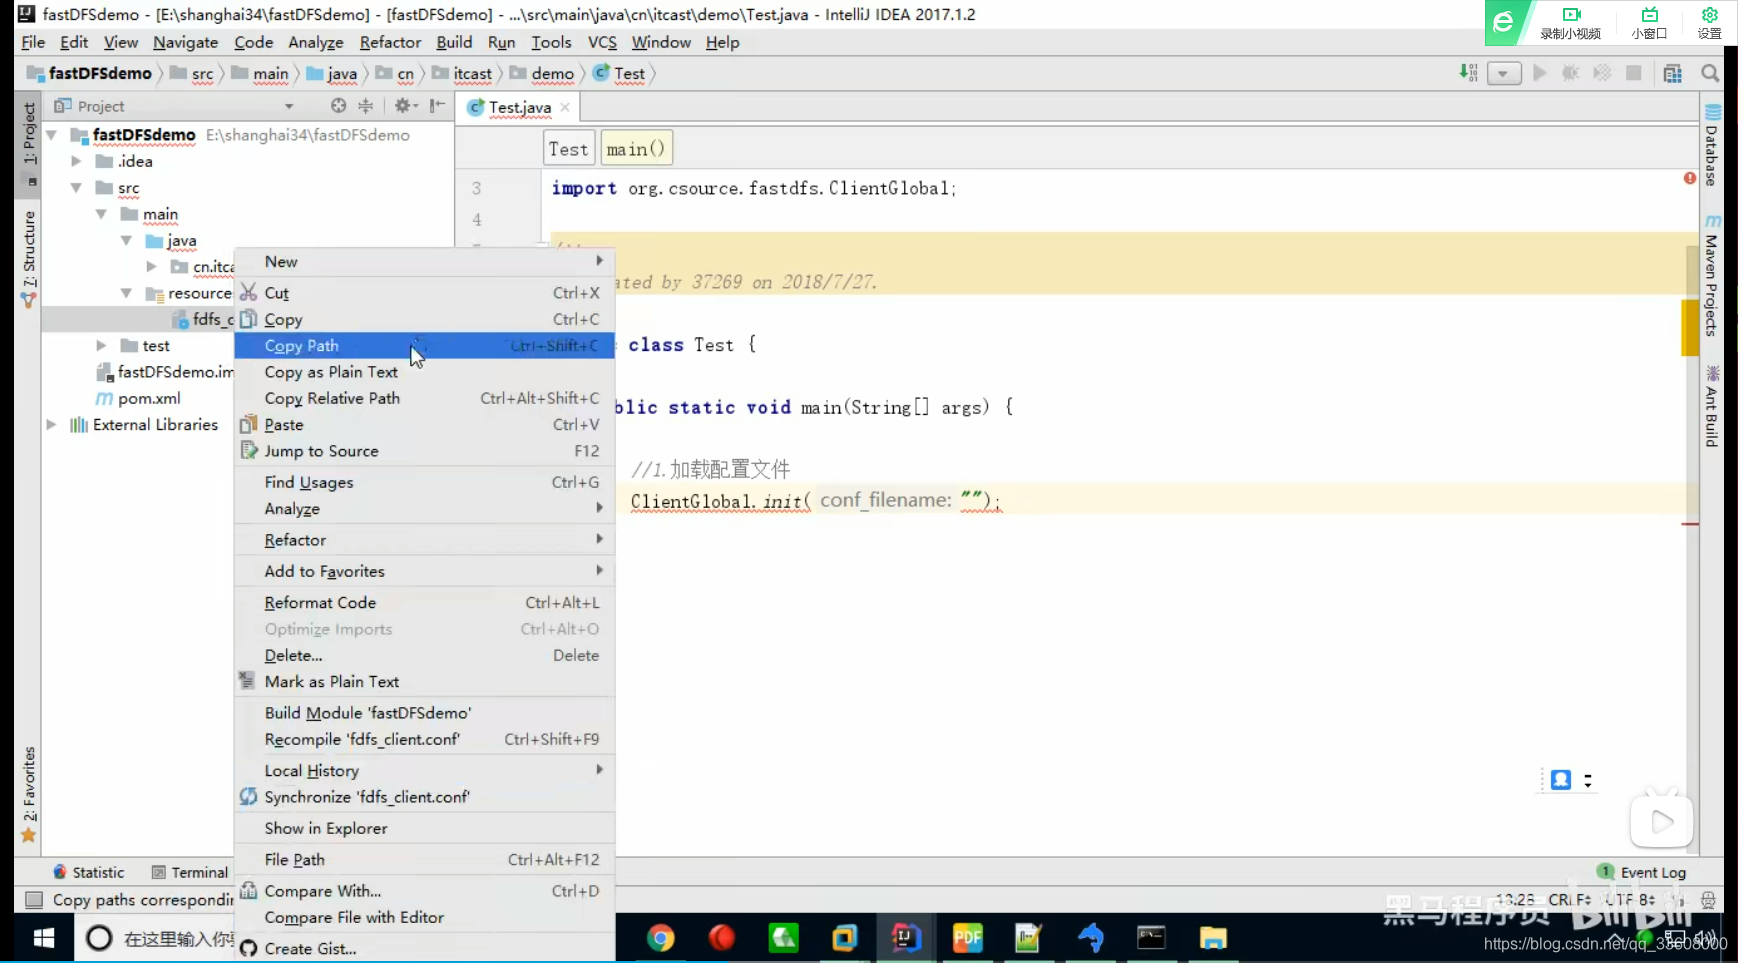This screenshot has width=1738, height=963.
Task: Open Local History submenu
Action: [425, 771]
